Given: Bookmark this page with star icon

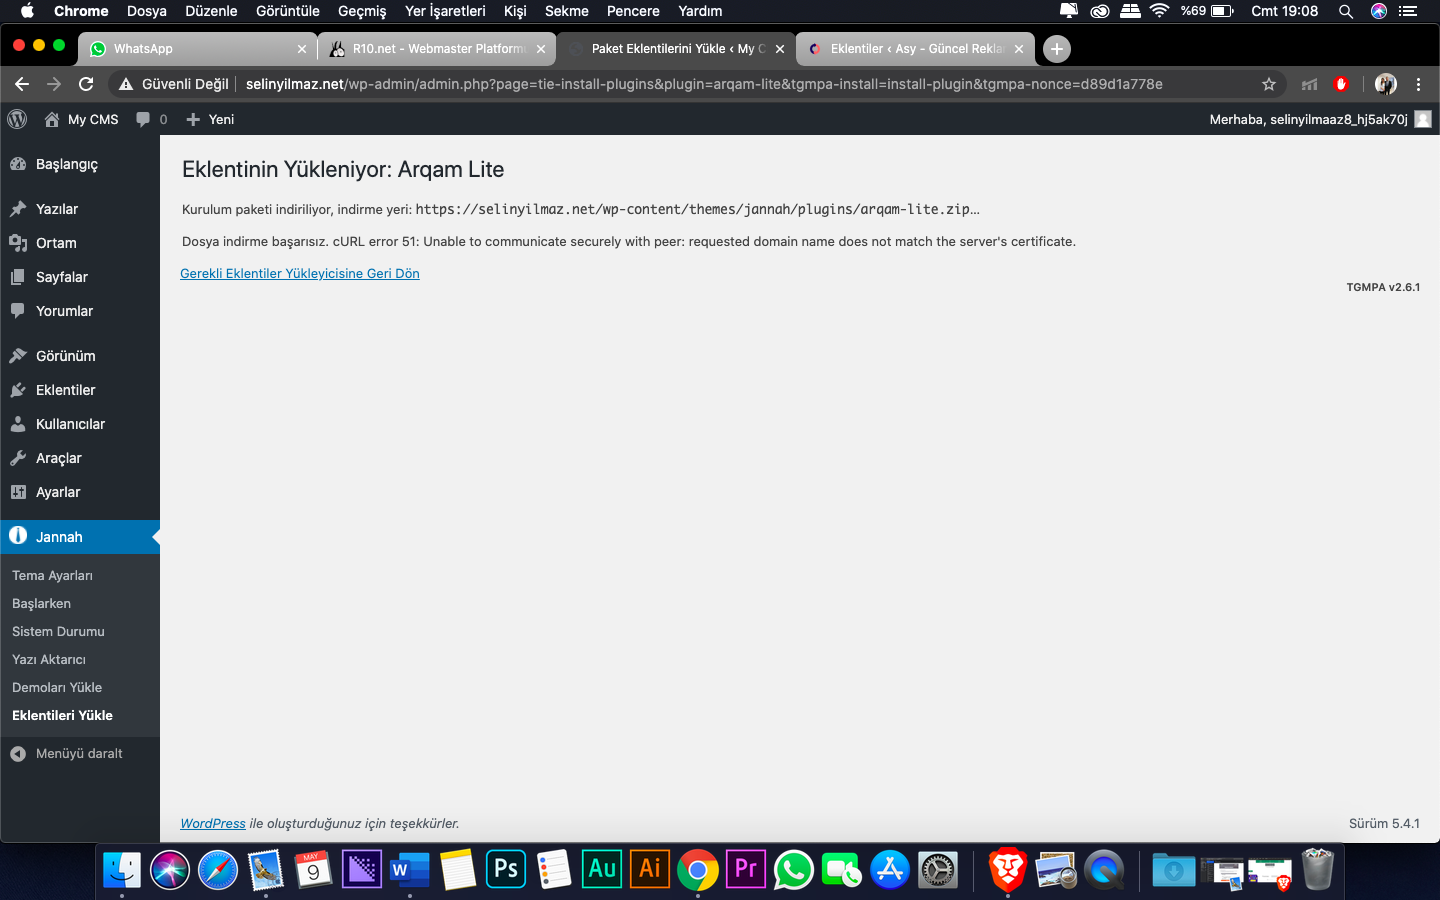Looking at the screenshot, I should 1269,84.
